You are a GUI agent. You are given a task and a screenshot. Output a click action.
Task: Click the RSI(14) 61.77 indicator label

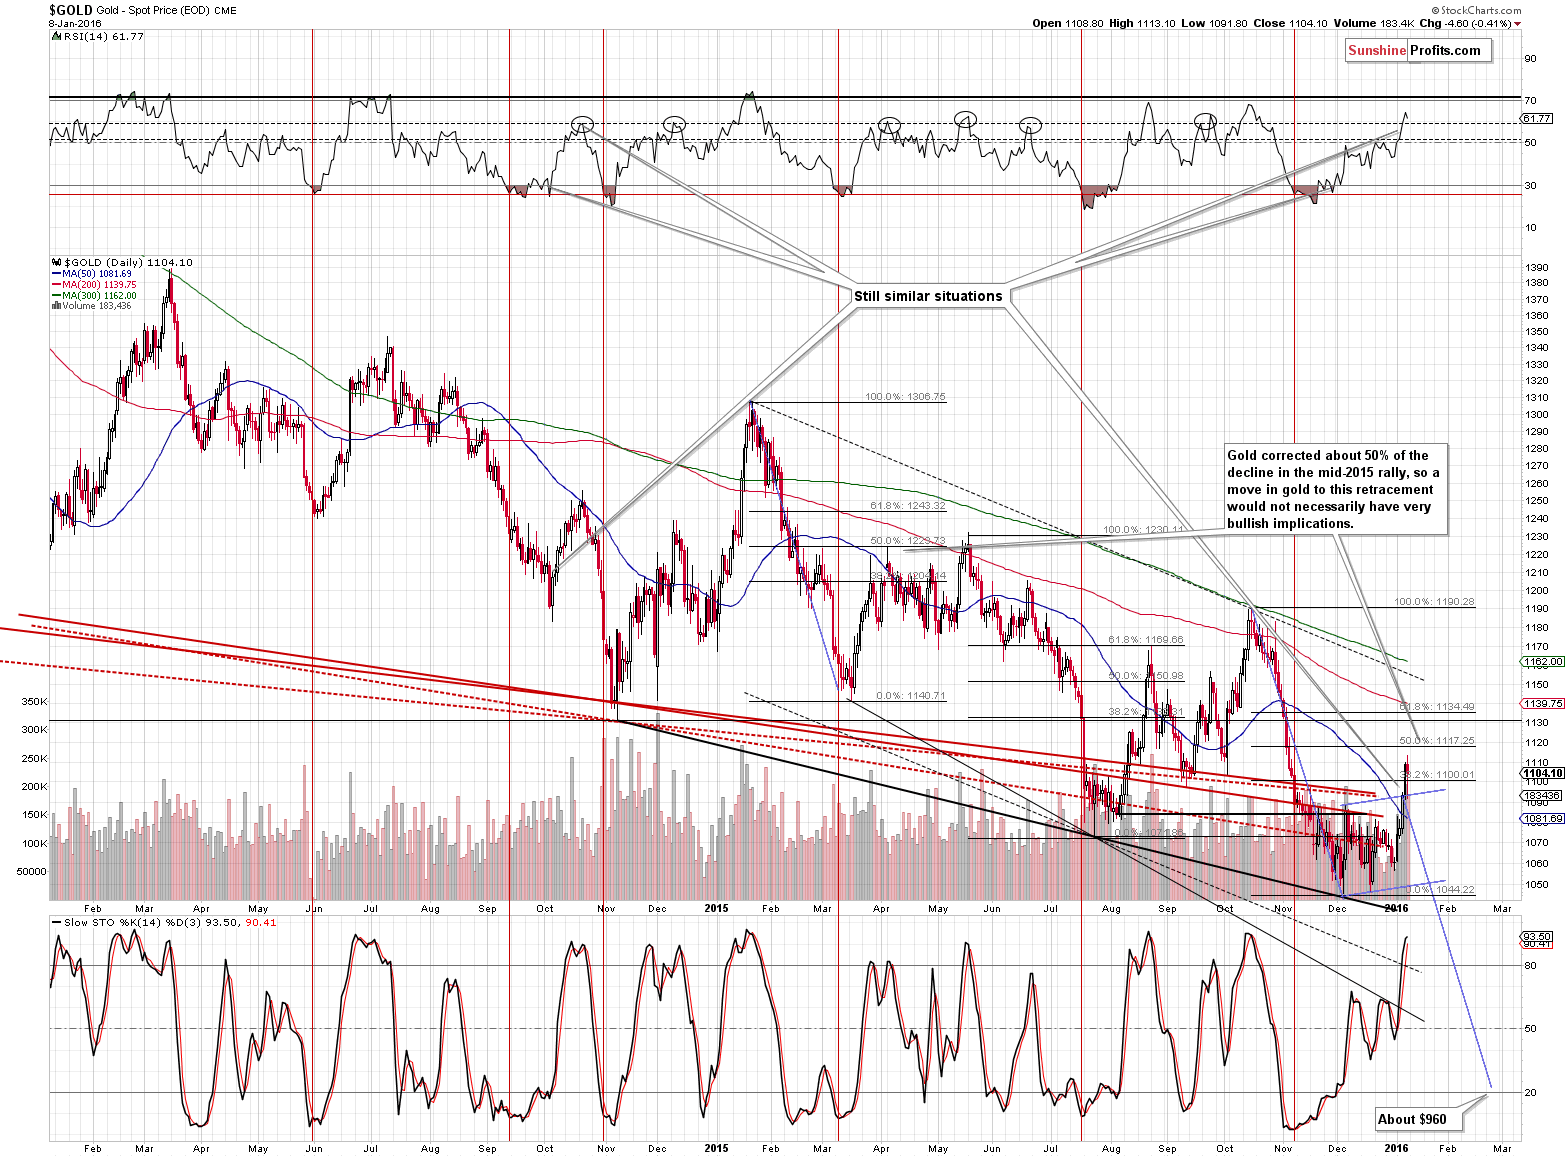[100, 36]
